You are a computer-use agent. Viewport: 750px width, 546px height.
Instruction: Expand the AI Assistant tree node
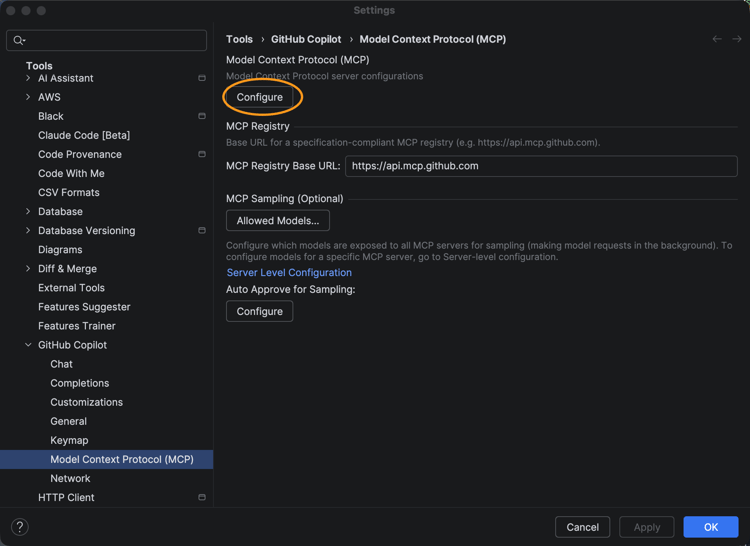(28, 78)
